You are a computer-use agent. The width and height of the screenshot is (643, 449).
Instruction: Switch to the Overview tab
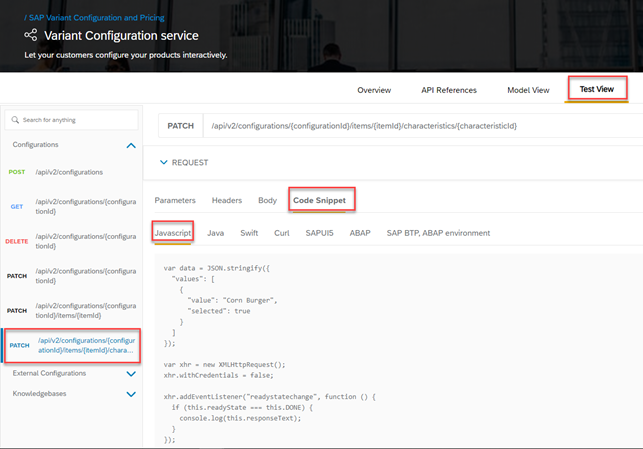pyautogui.click(x=374, y=90)
